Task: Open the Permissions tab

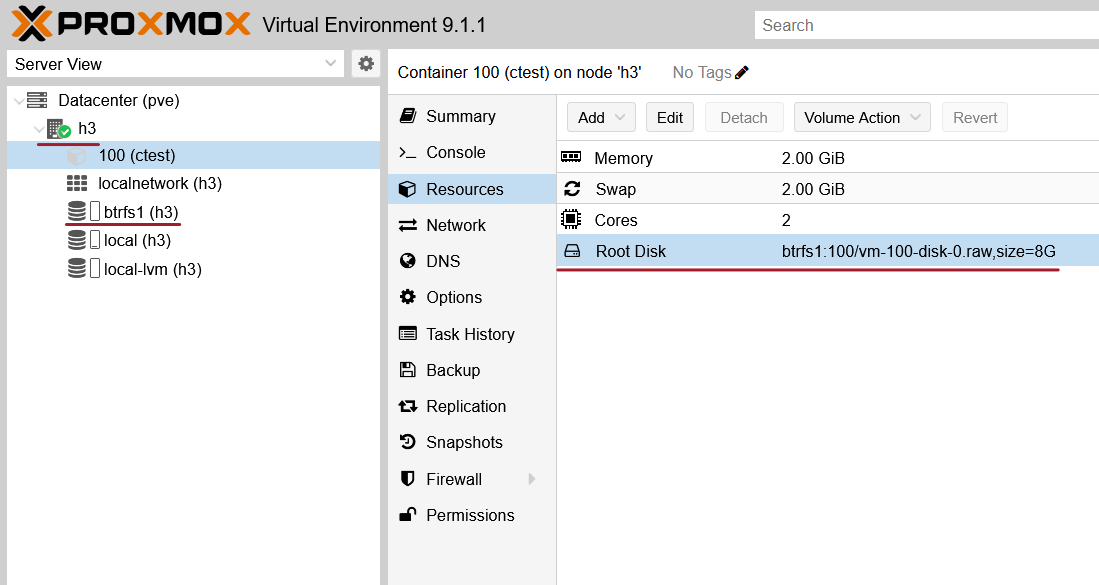Action: [x=472, y=515]
